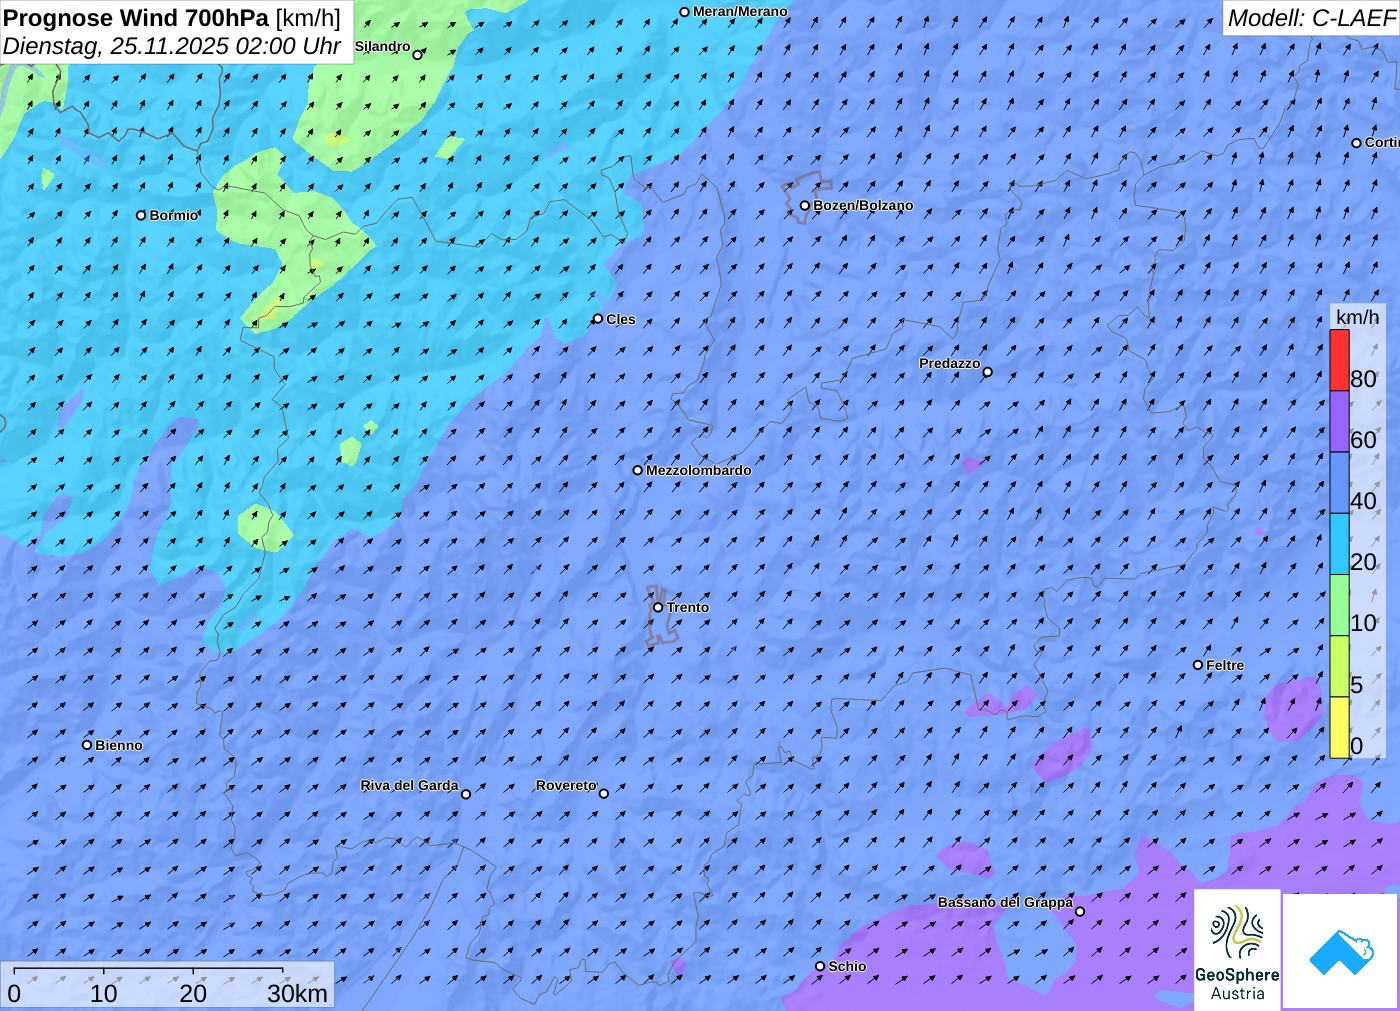The image size is (1400, 1011).
Task: Click the Trento city marker circle
Action: (x=658, y=607)
